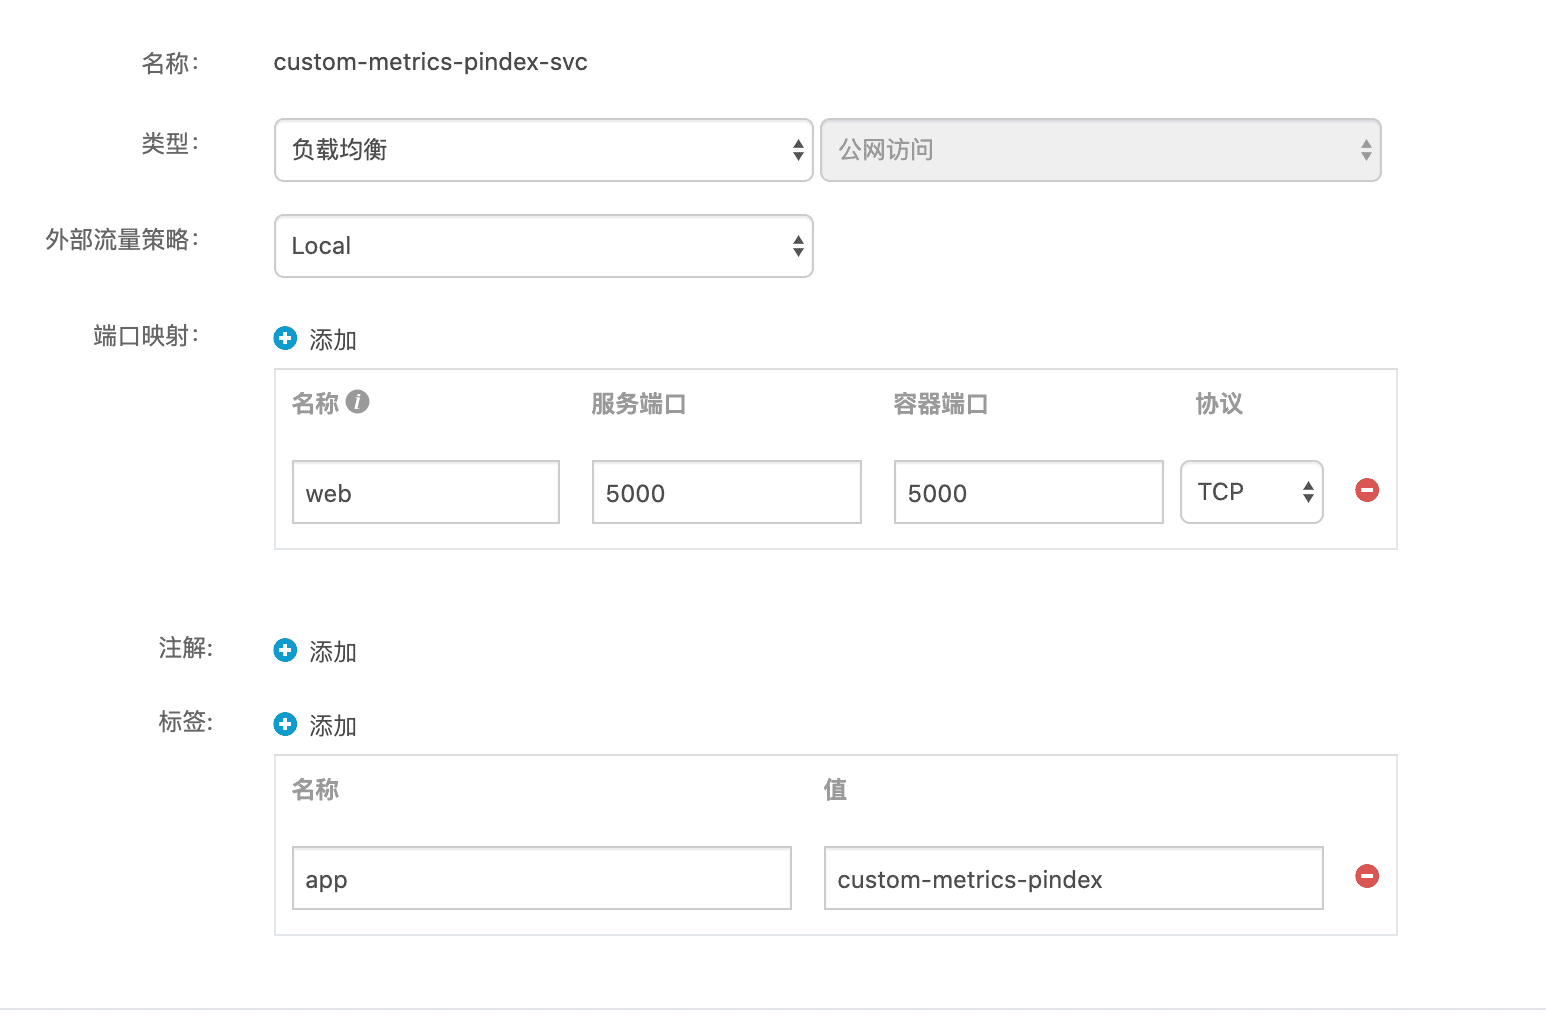Viewport: 1546px width, 1032px height.
Task: Click the blue plus icon beside 端口映射
Action: pos(285,338)
